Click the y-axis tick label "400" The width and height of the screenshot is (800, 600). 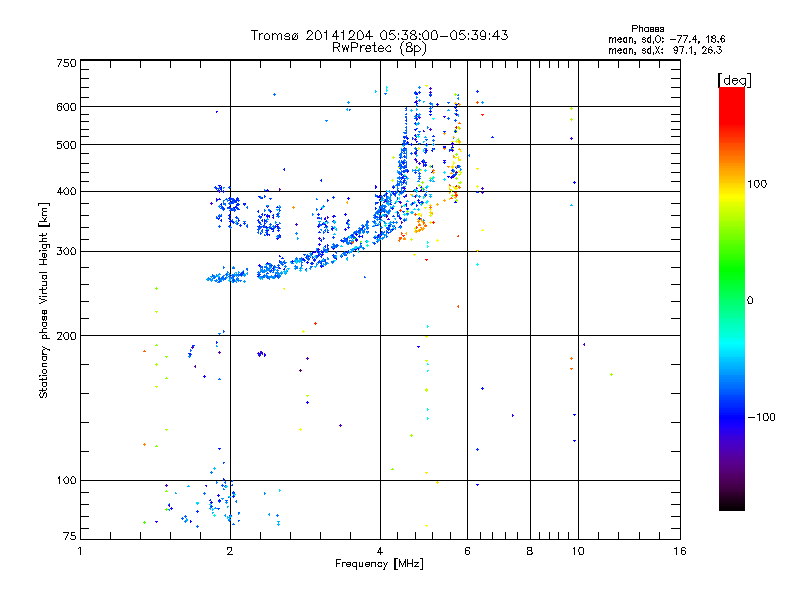click(66, 191)
